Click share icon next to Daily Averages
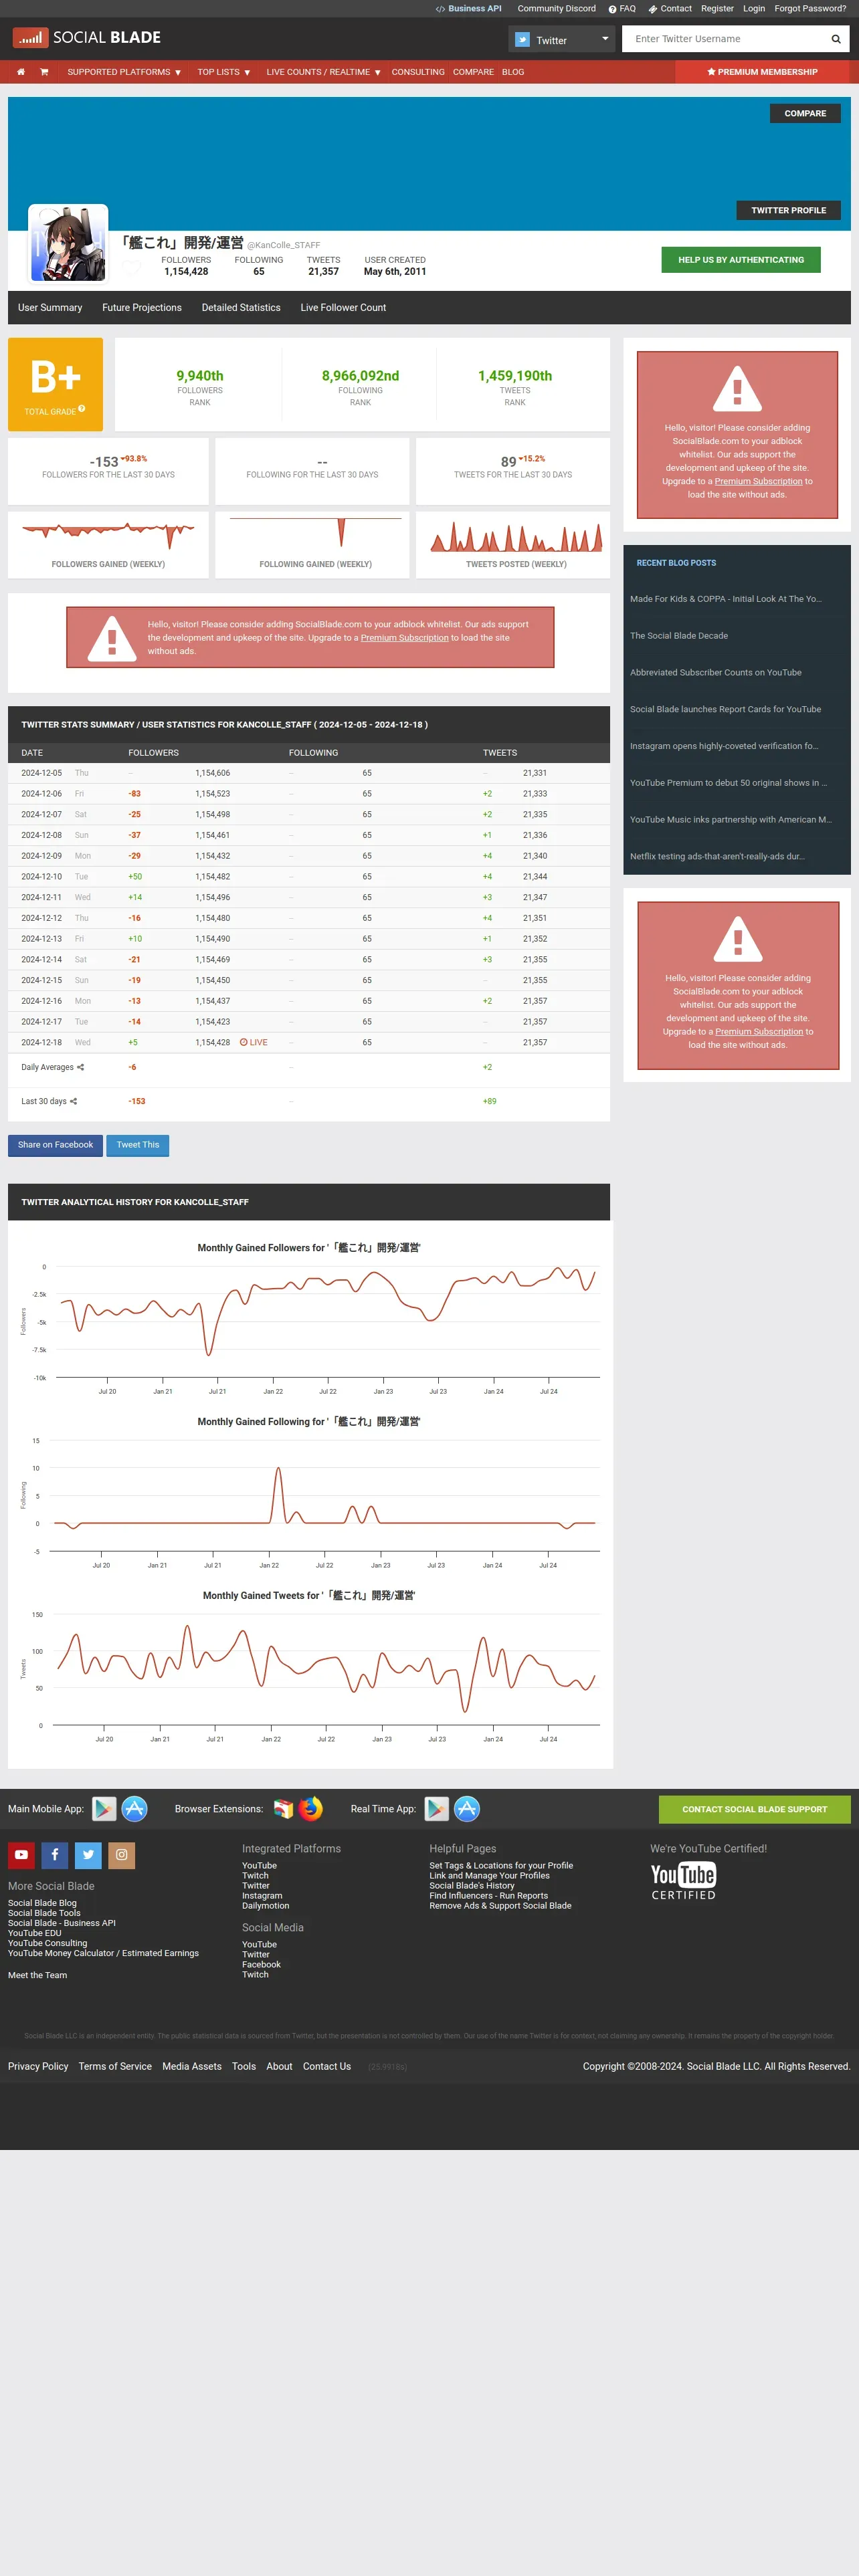The image size is (859, 2576). 80,1067
